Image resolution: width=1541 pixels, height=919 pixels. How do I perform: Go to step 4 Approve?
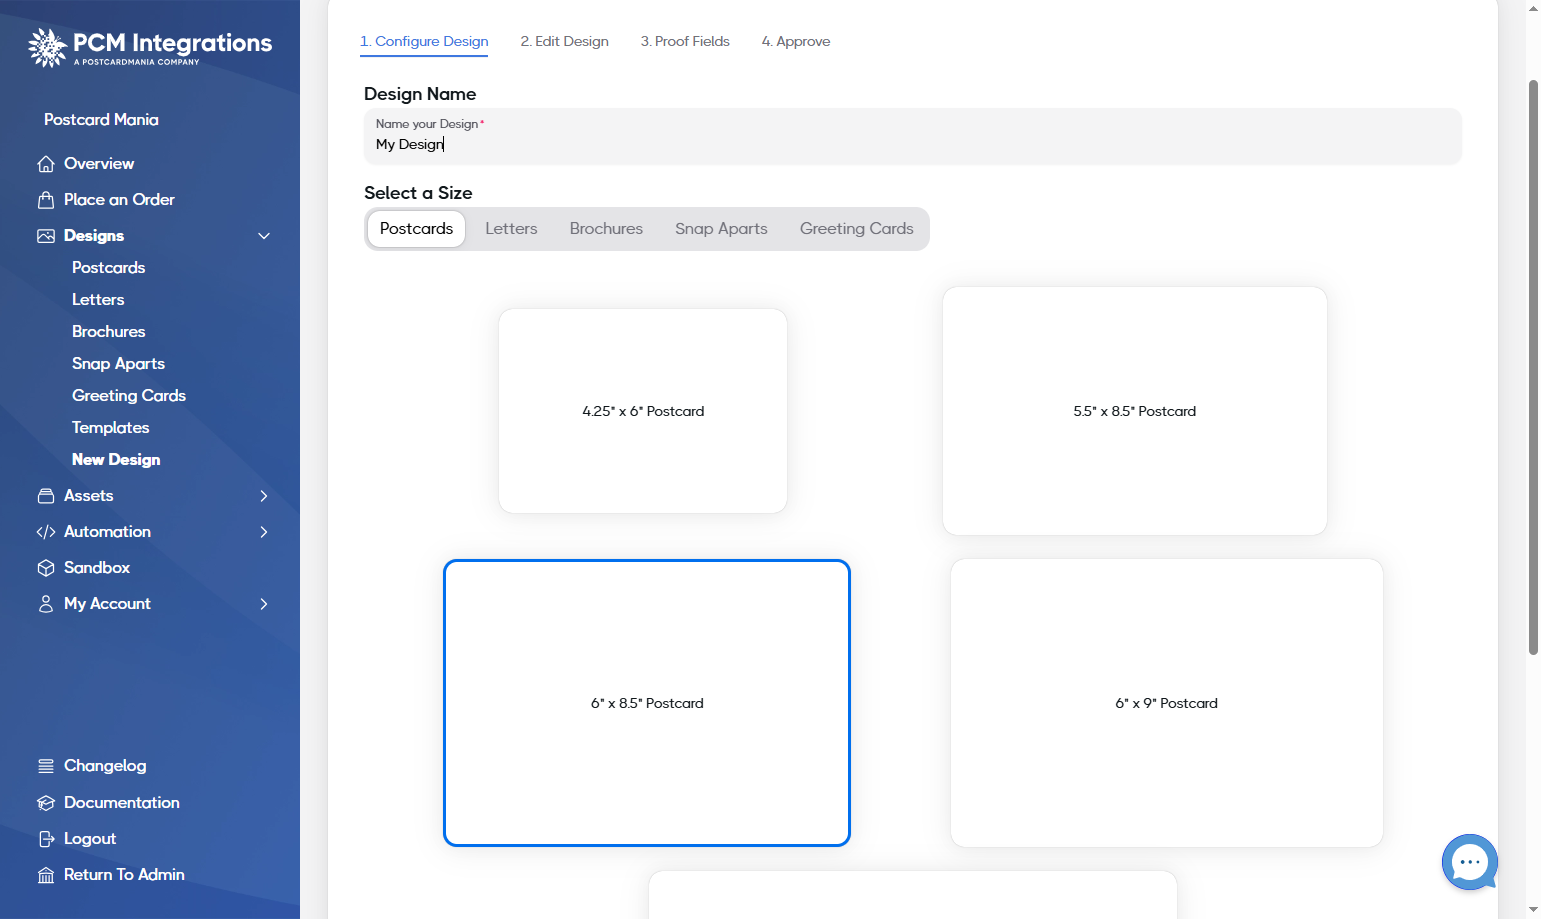click(x=796, y=42)
